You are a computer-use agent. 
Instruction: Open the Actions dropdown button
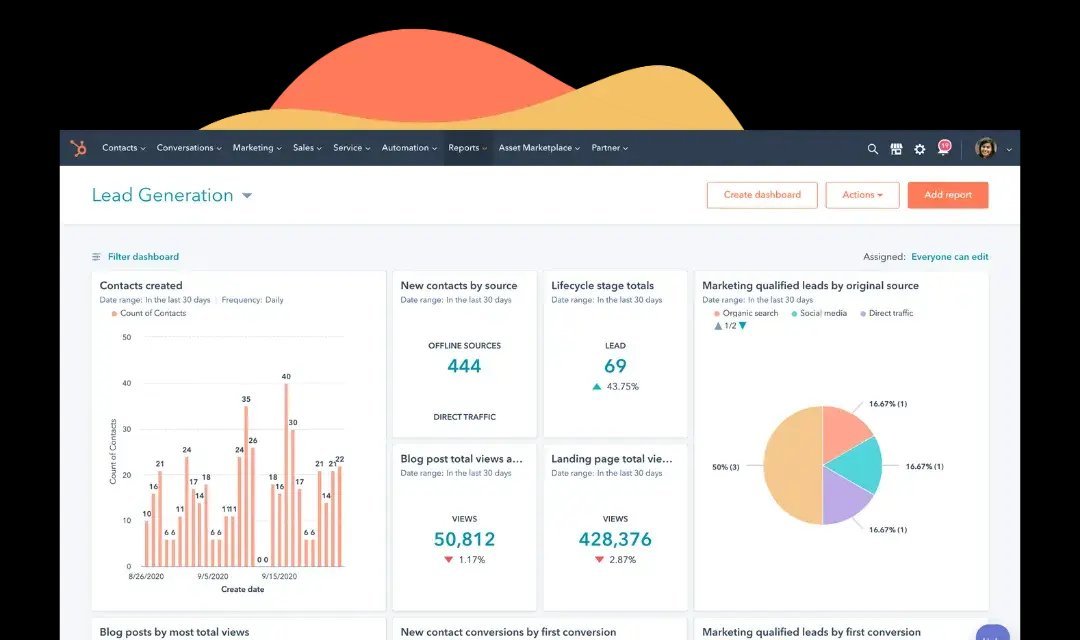click(x=862, y=195)
